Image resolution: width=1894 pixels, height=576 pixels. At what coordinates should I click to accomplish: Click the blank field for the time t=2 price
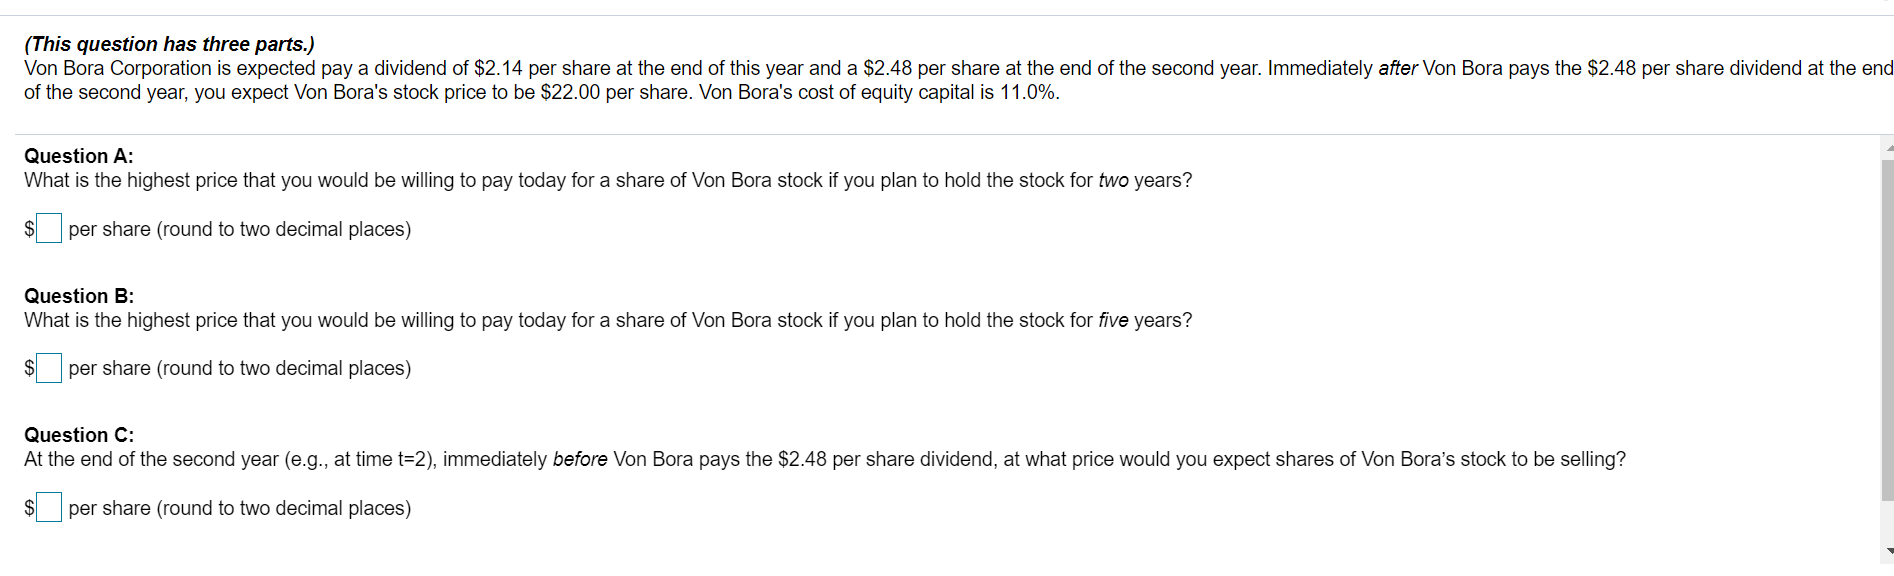tap(48, 507)
